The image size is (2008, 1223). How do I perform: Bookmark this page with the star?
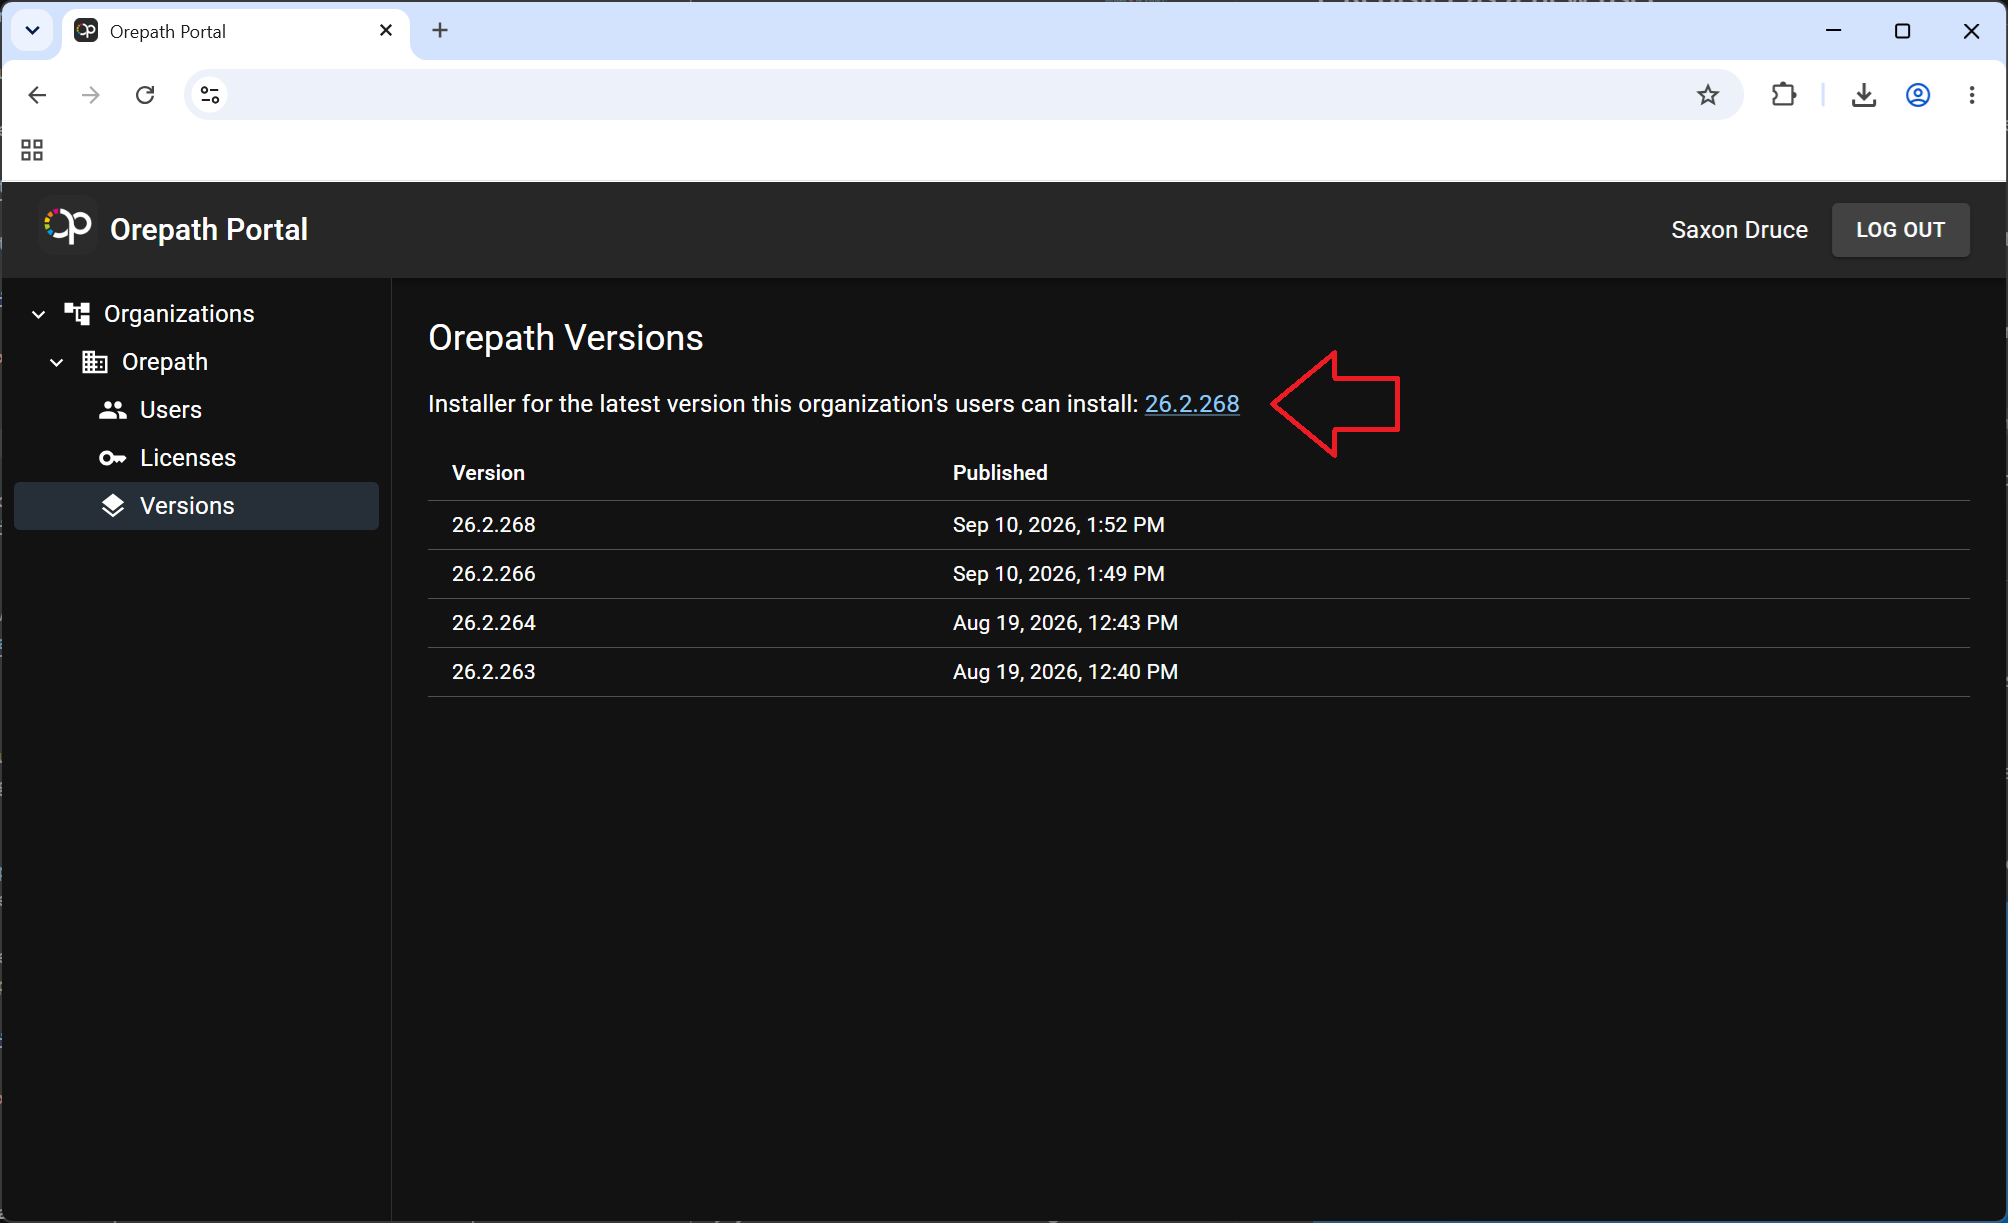tap(1708, 95)
